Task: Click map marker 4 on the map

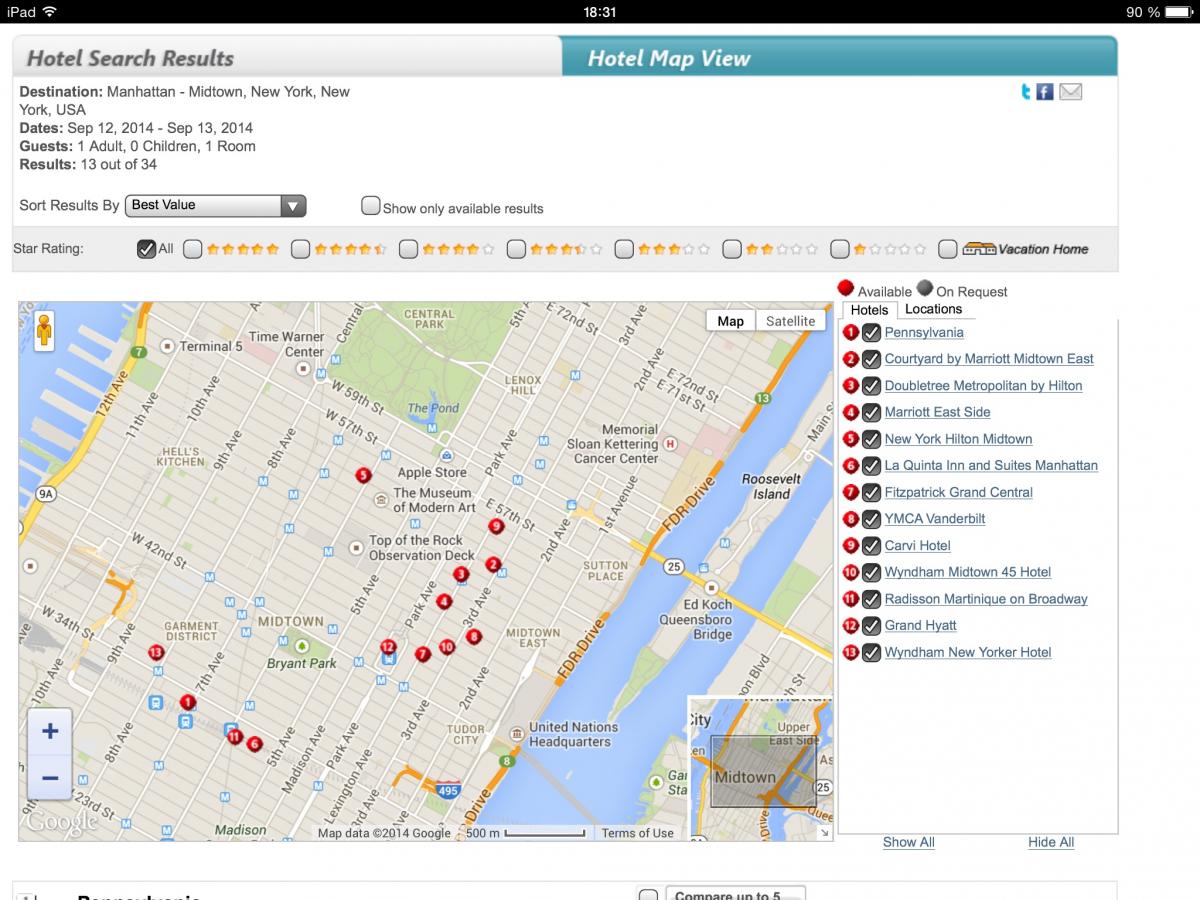Action: coord(444,602)
